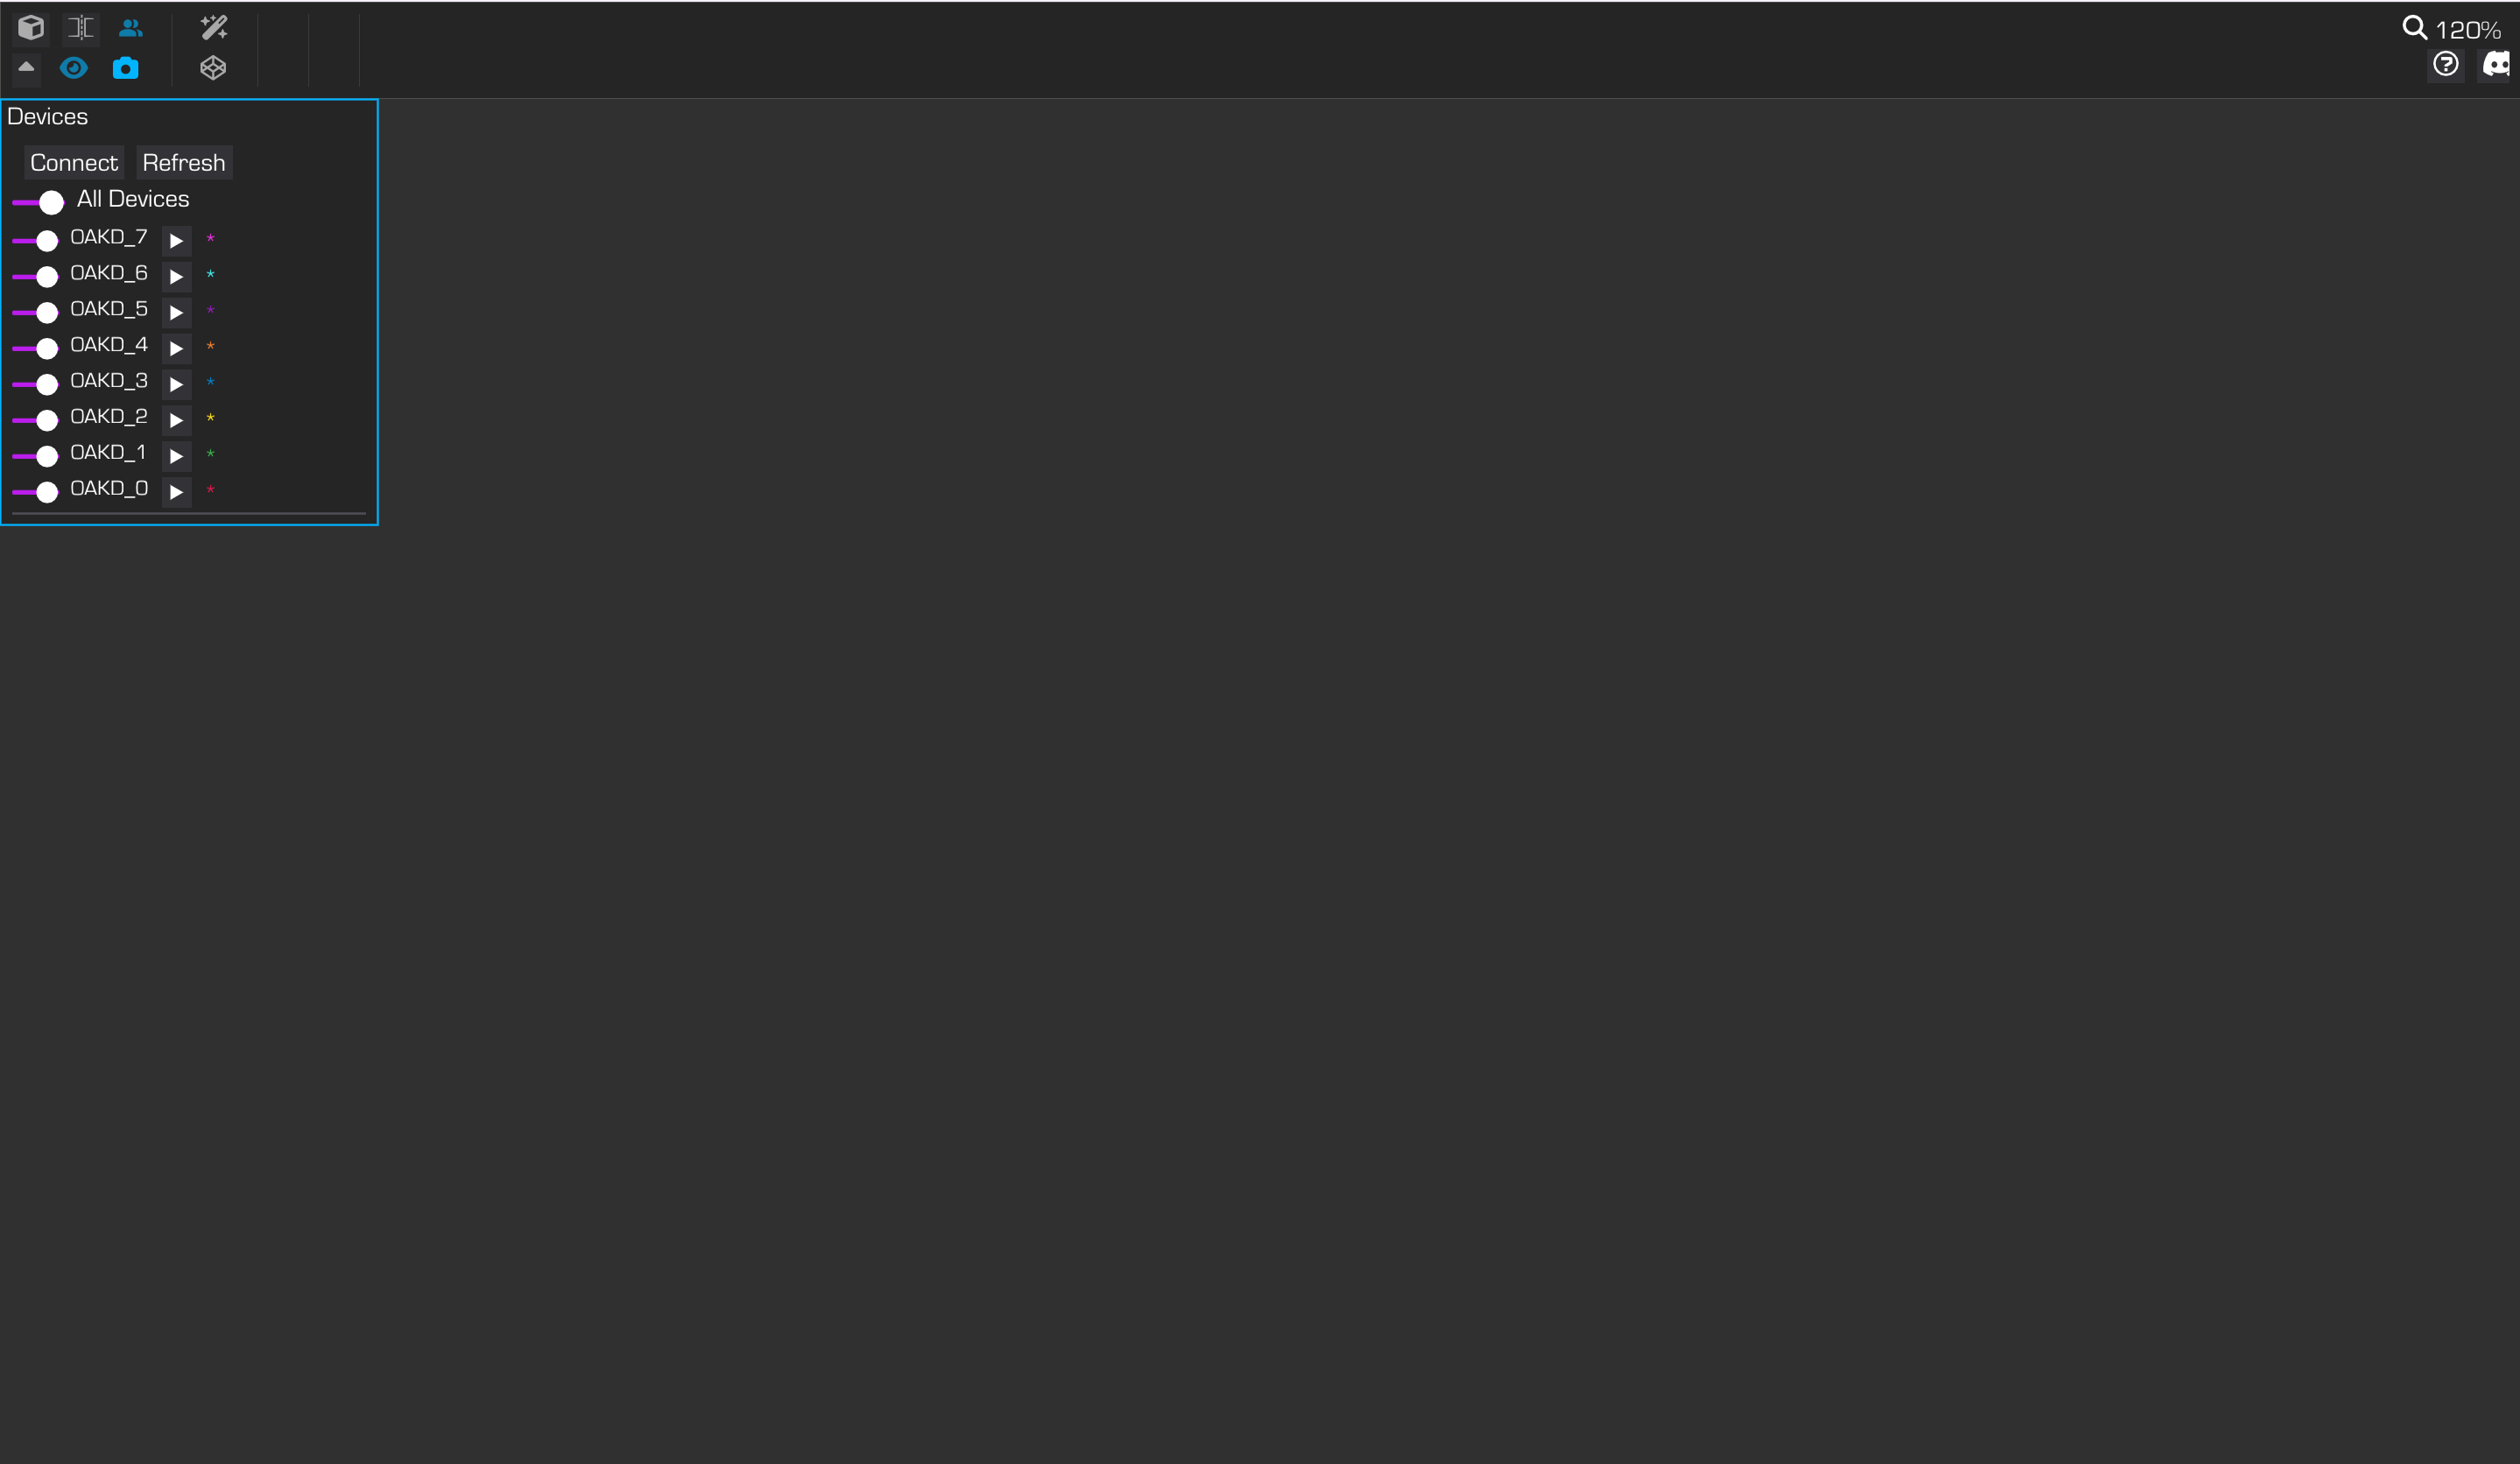
Task: Click the blue camera icon
Action: [x=125, y=68]
